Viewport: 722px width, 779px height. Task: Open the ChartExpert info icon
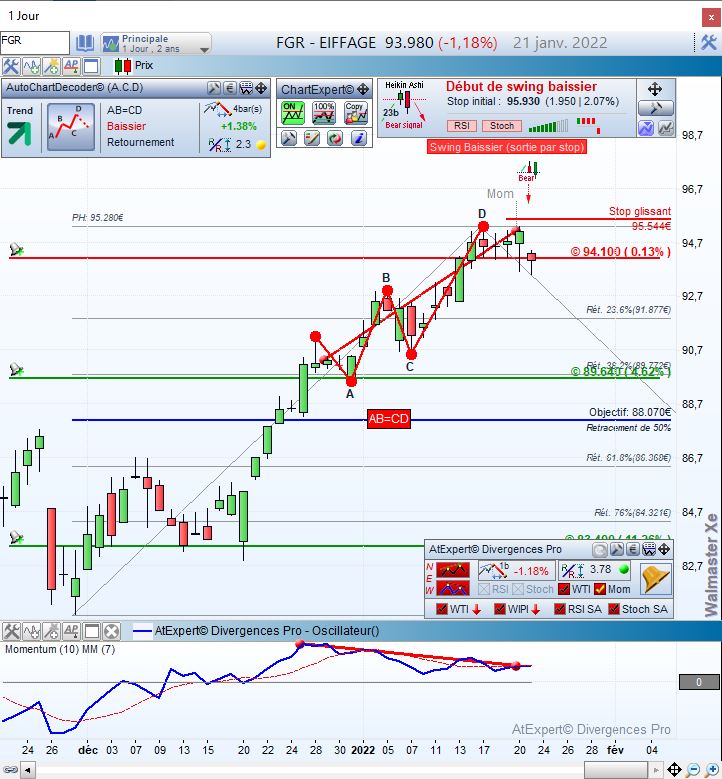[x=359, y=138]
